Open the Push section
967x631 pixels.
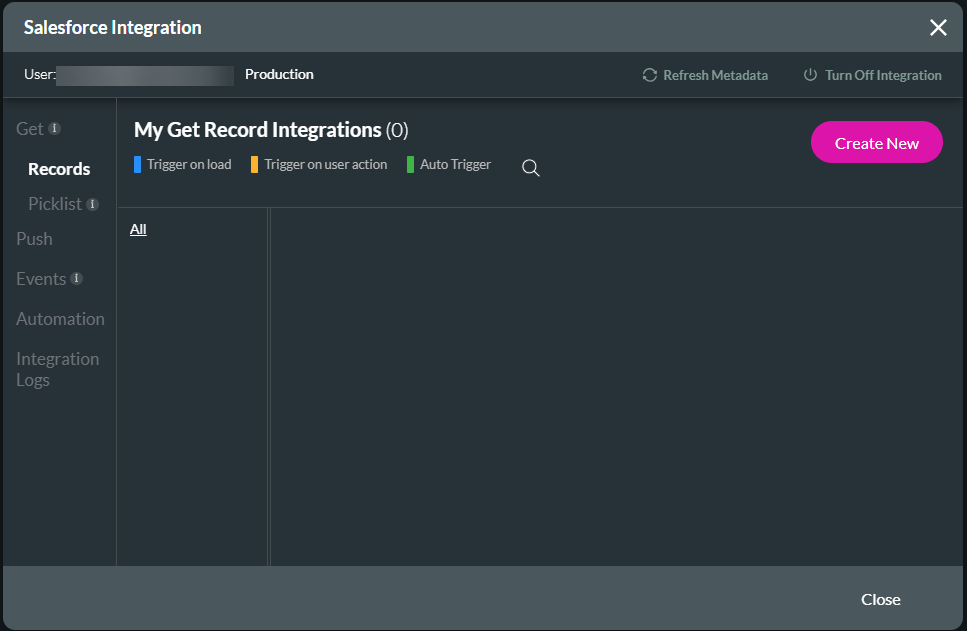[x=35, y=239]
